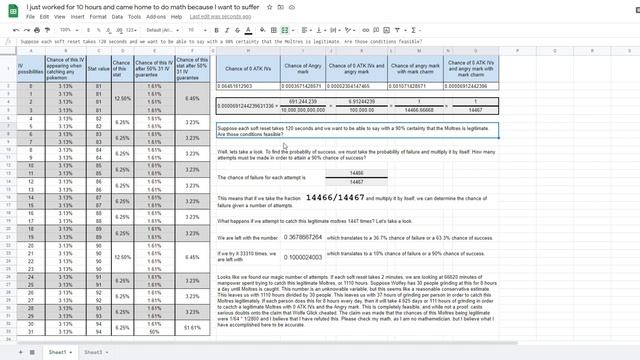640x360 pixels.
Task: Click the Redo arrow in toolbar
Action: pos(27,30)
